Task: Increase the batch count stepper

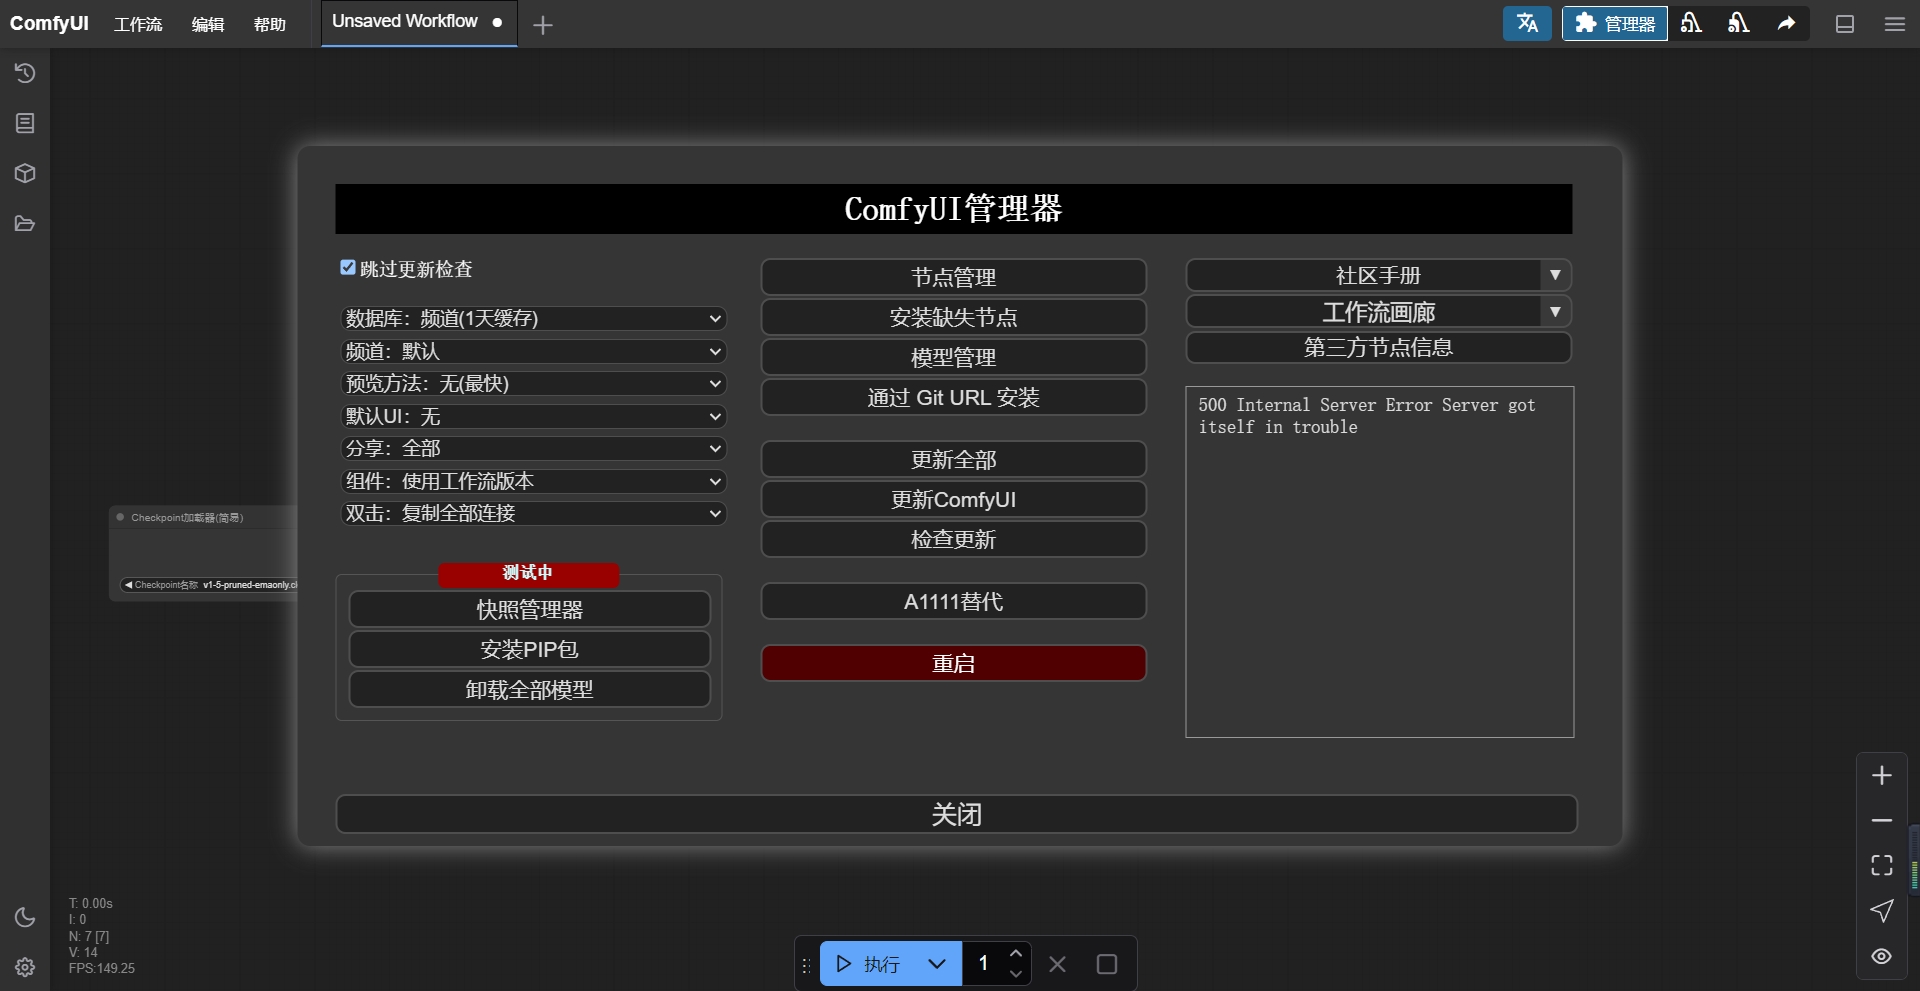Action: pyautogui.click(x=1016, y=953)
